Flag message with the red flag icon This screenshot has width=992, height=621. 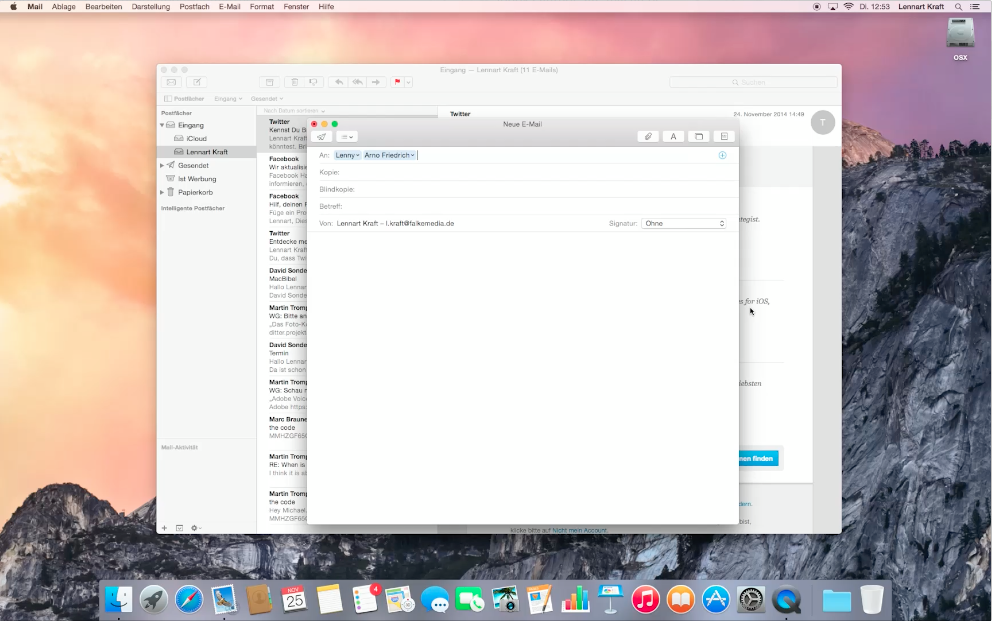397,82
